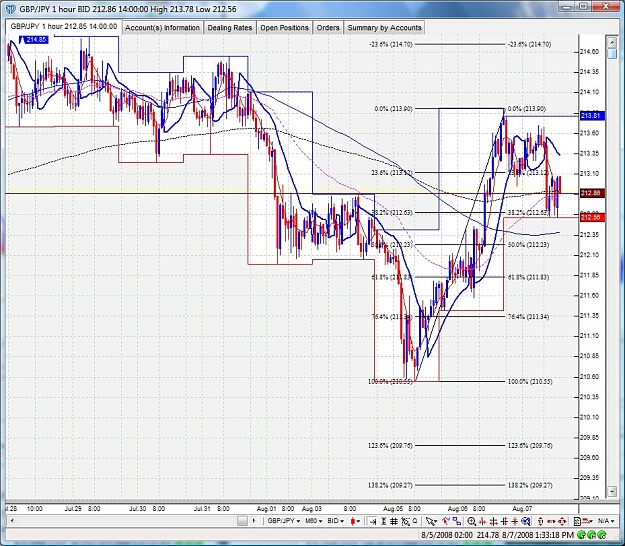
Task: Close the GBP/JPY chart window
Action: (606, 7)
